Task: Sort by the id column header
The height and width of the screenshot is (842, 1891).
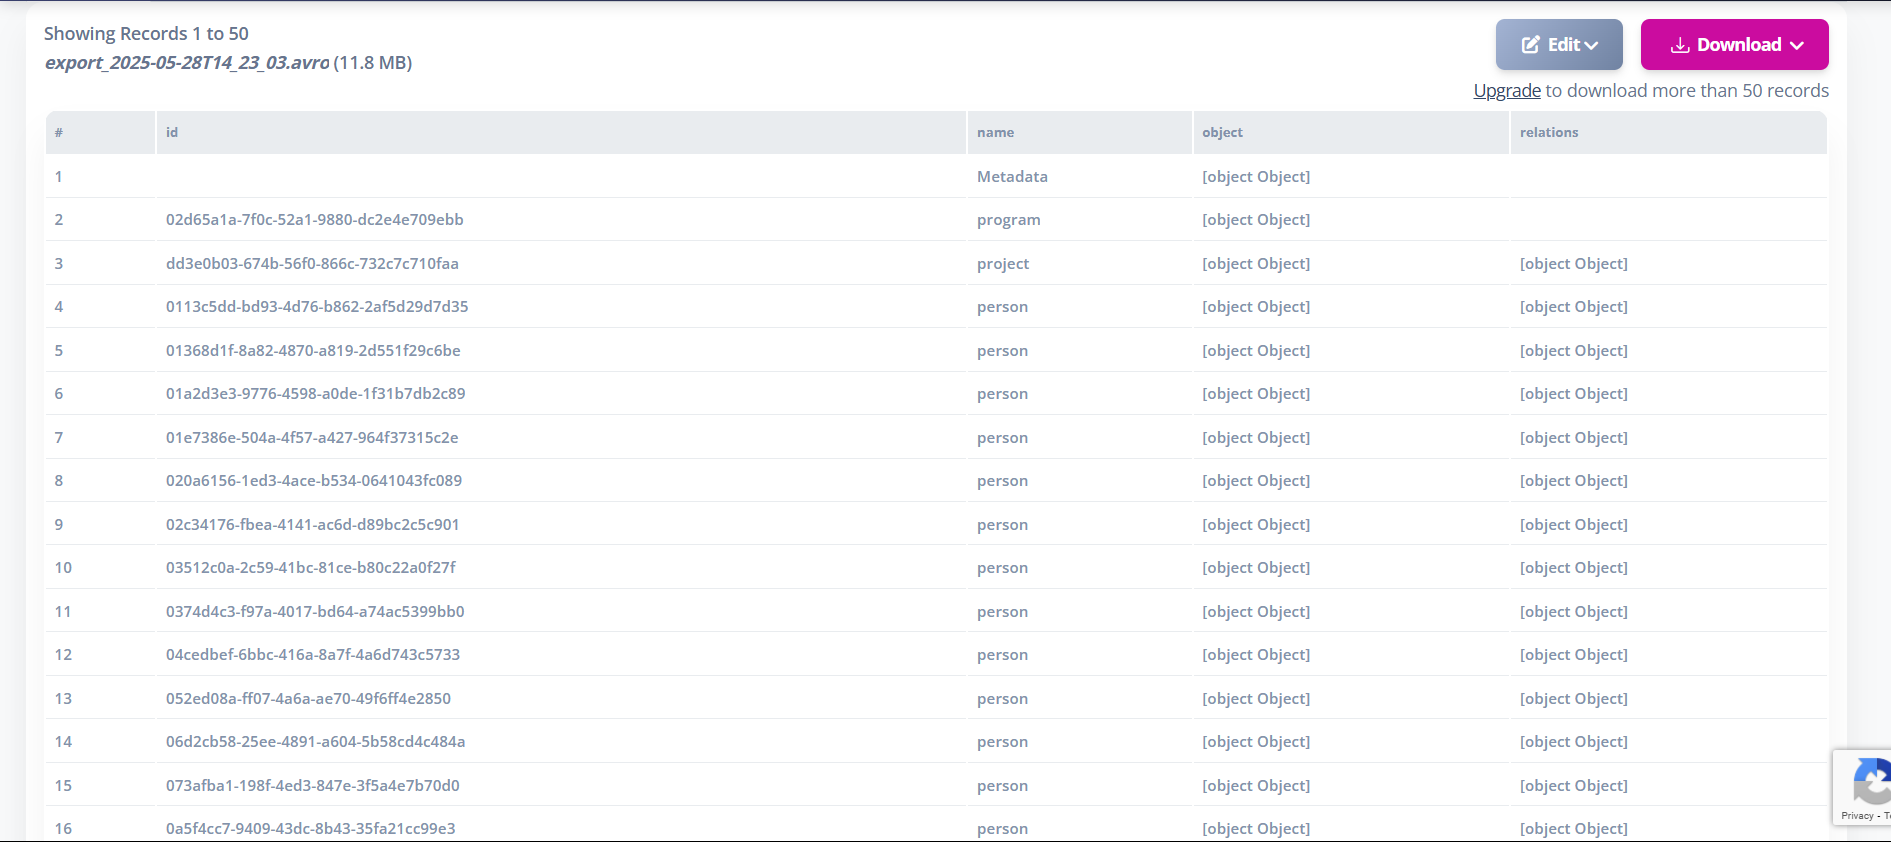Action: tap(172, 133)
